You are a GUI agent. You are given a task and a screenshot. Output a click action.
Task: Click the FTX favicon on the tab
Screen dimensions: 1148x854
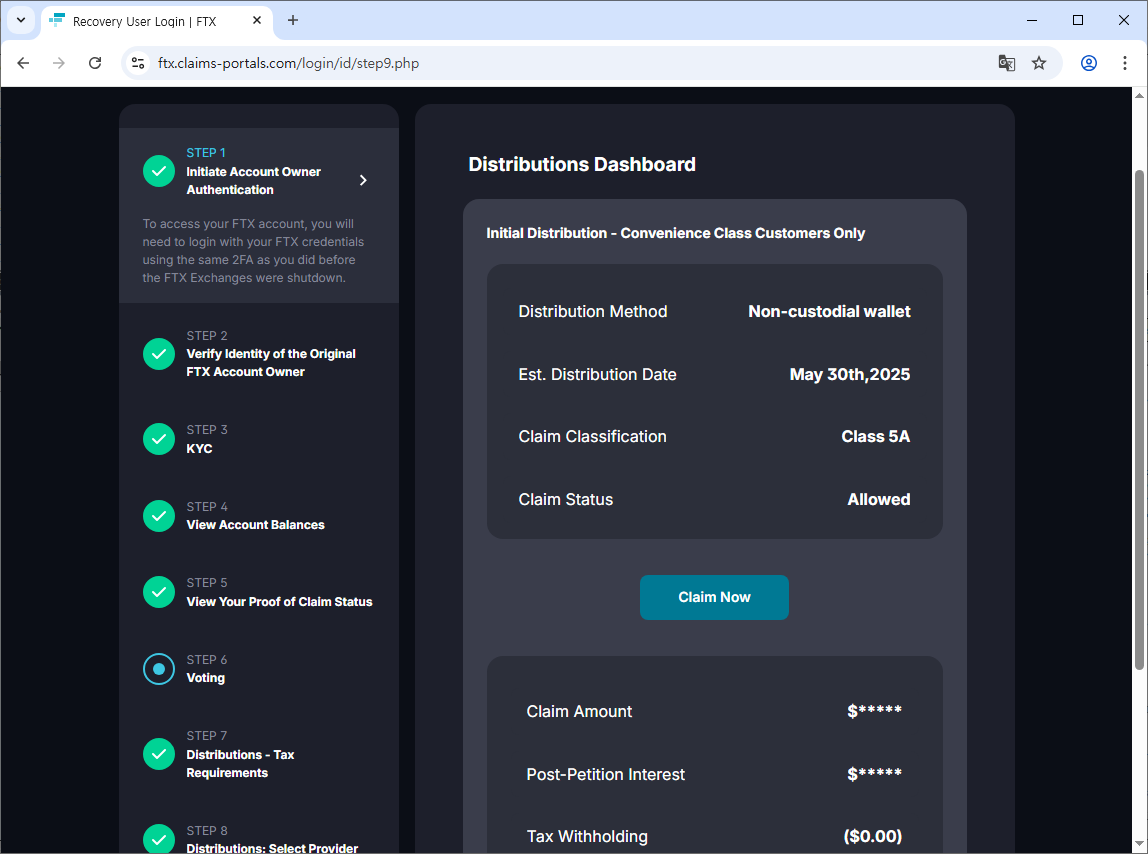(x=57, y=21)
